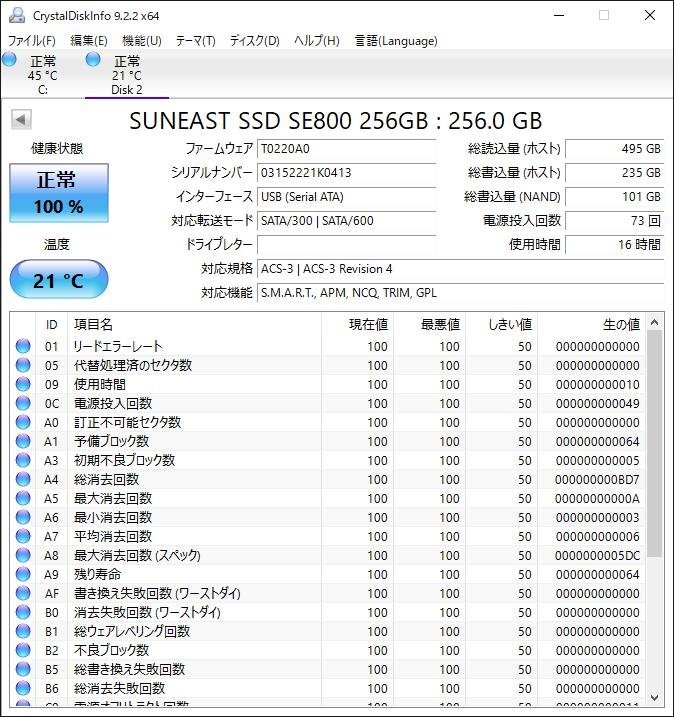Select the C: drive tab
This screenshot has height=717, width=674.
click(x=43, y=75)
